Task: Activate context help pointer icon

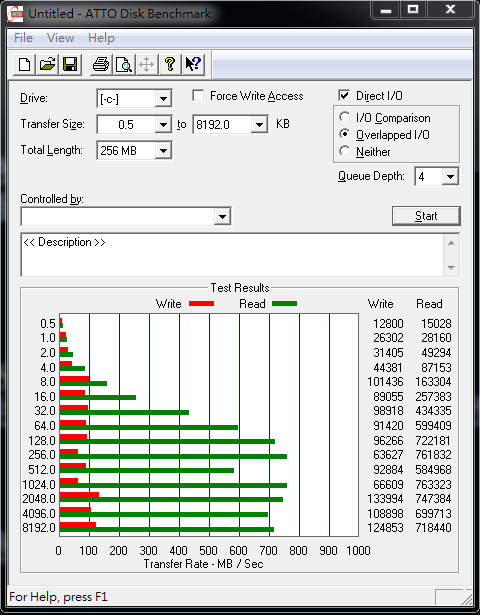Action: [x=193, y=64]
